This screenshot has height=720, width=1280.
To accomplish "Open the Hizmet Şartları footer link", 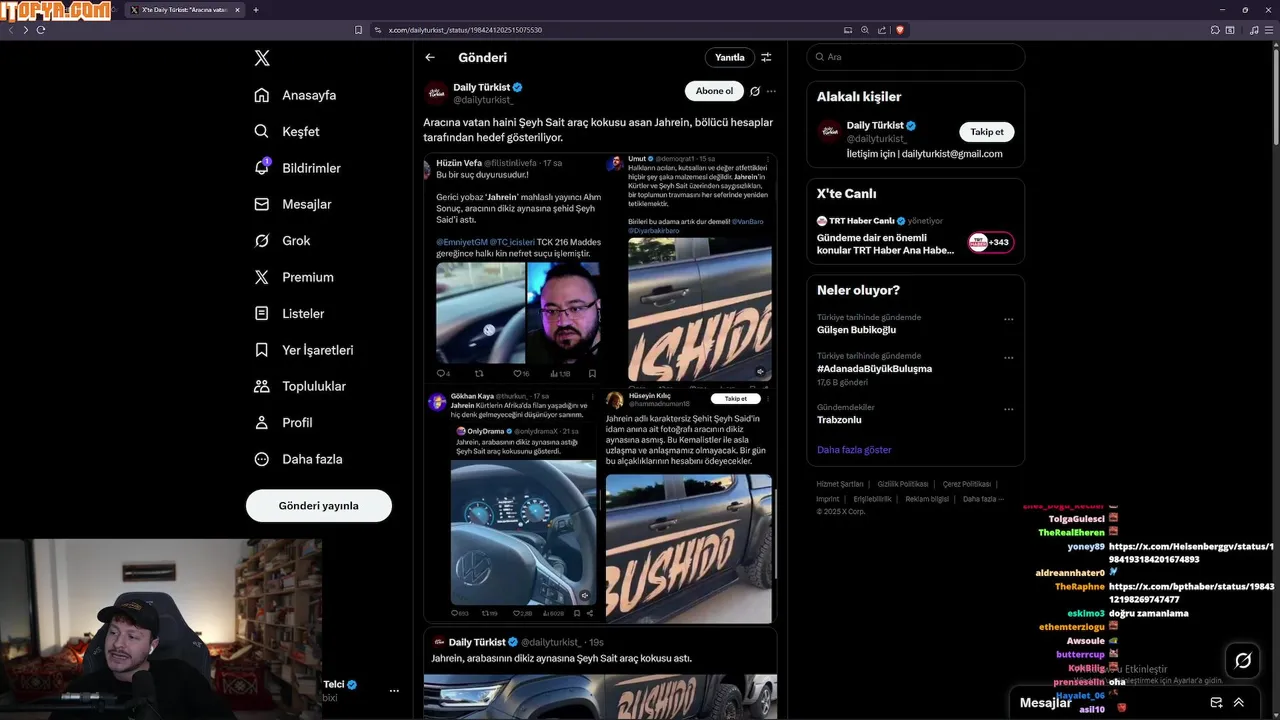I will point(840,484).
